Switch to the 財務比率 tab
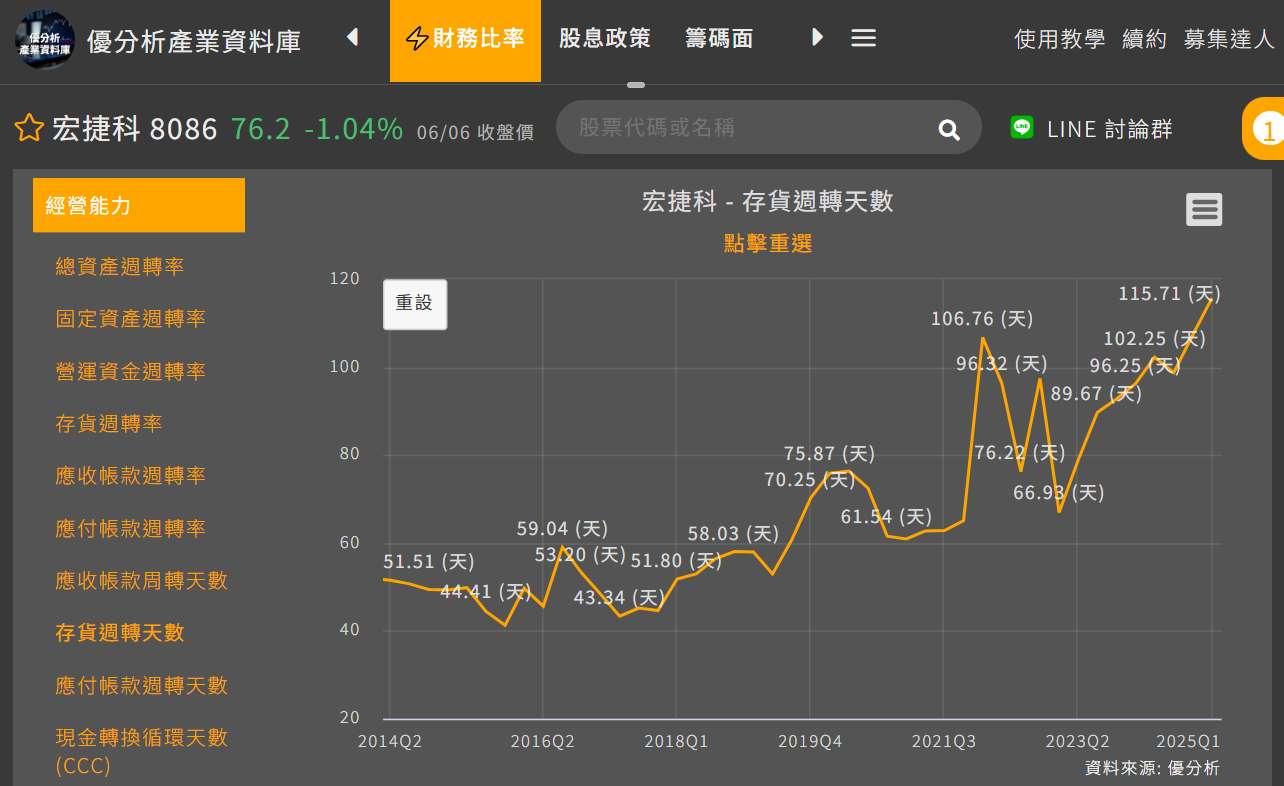Screen dimensions: 1284x786 click(465, 39)
